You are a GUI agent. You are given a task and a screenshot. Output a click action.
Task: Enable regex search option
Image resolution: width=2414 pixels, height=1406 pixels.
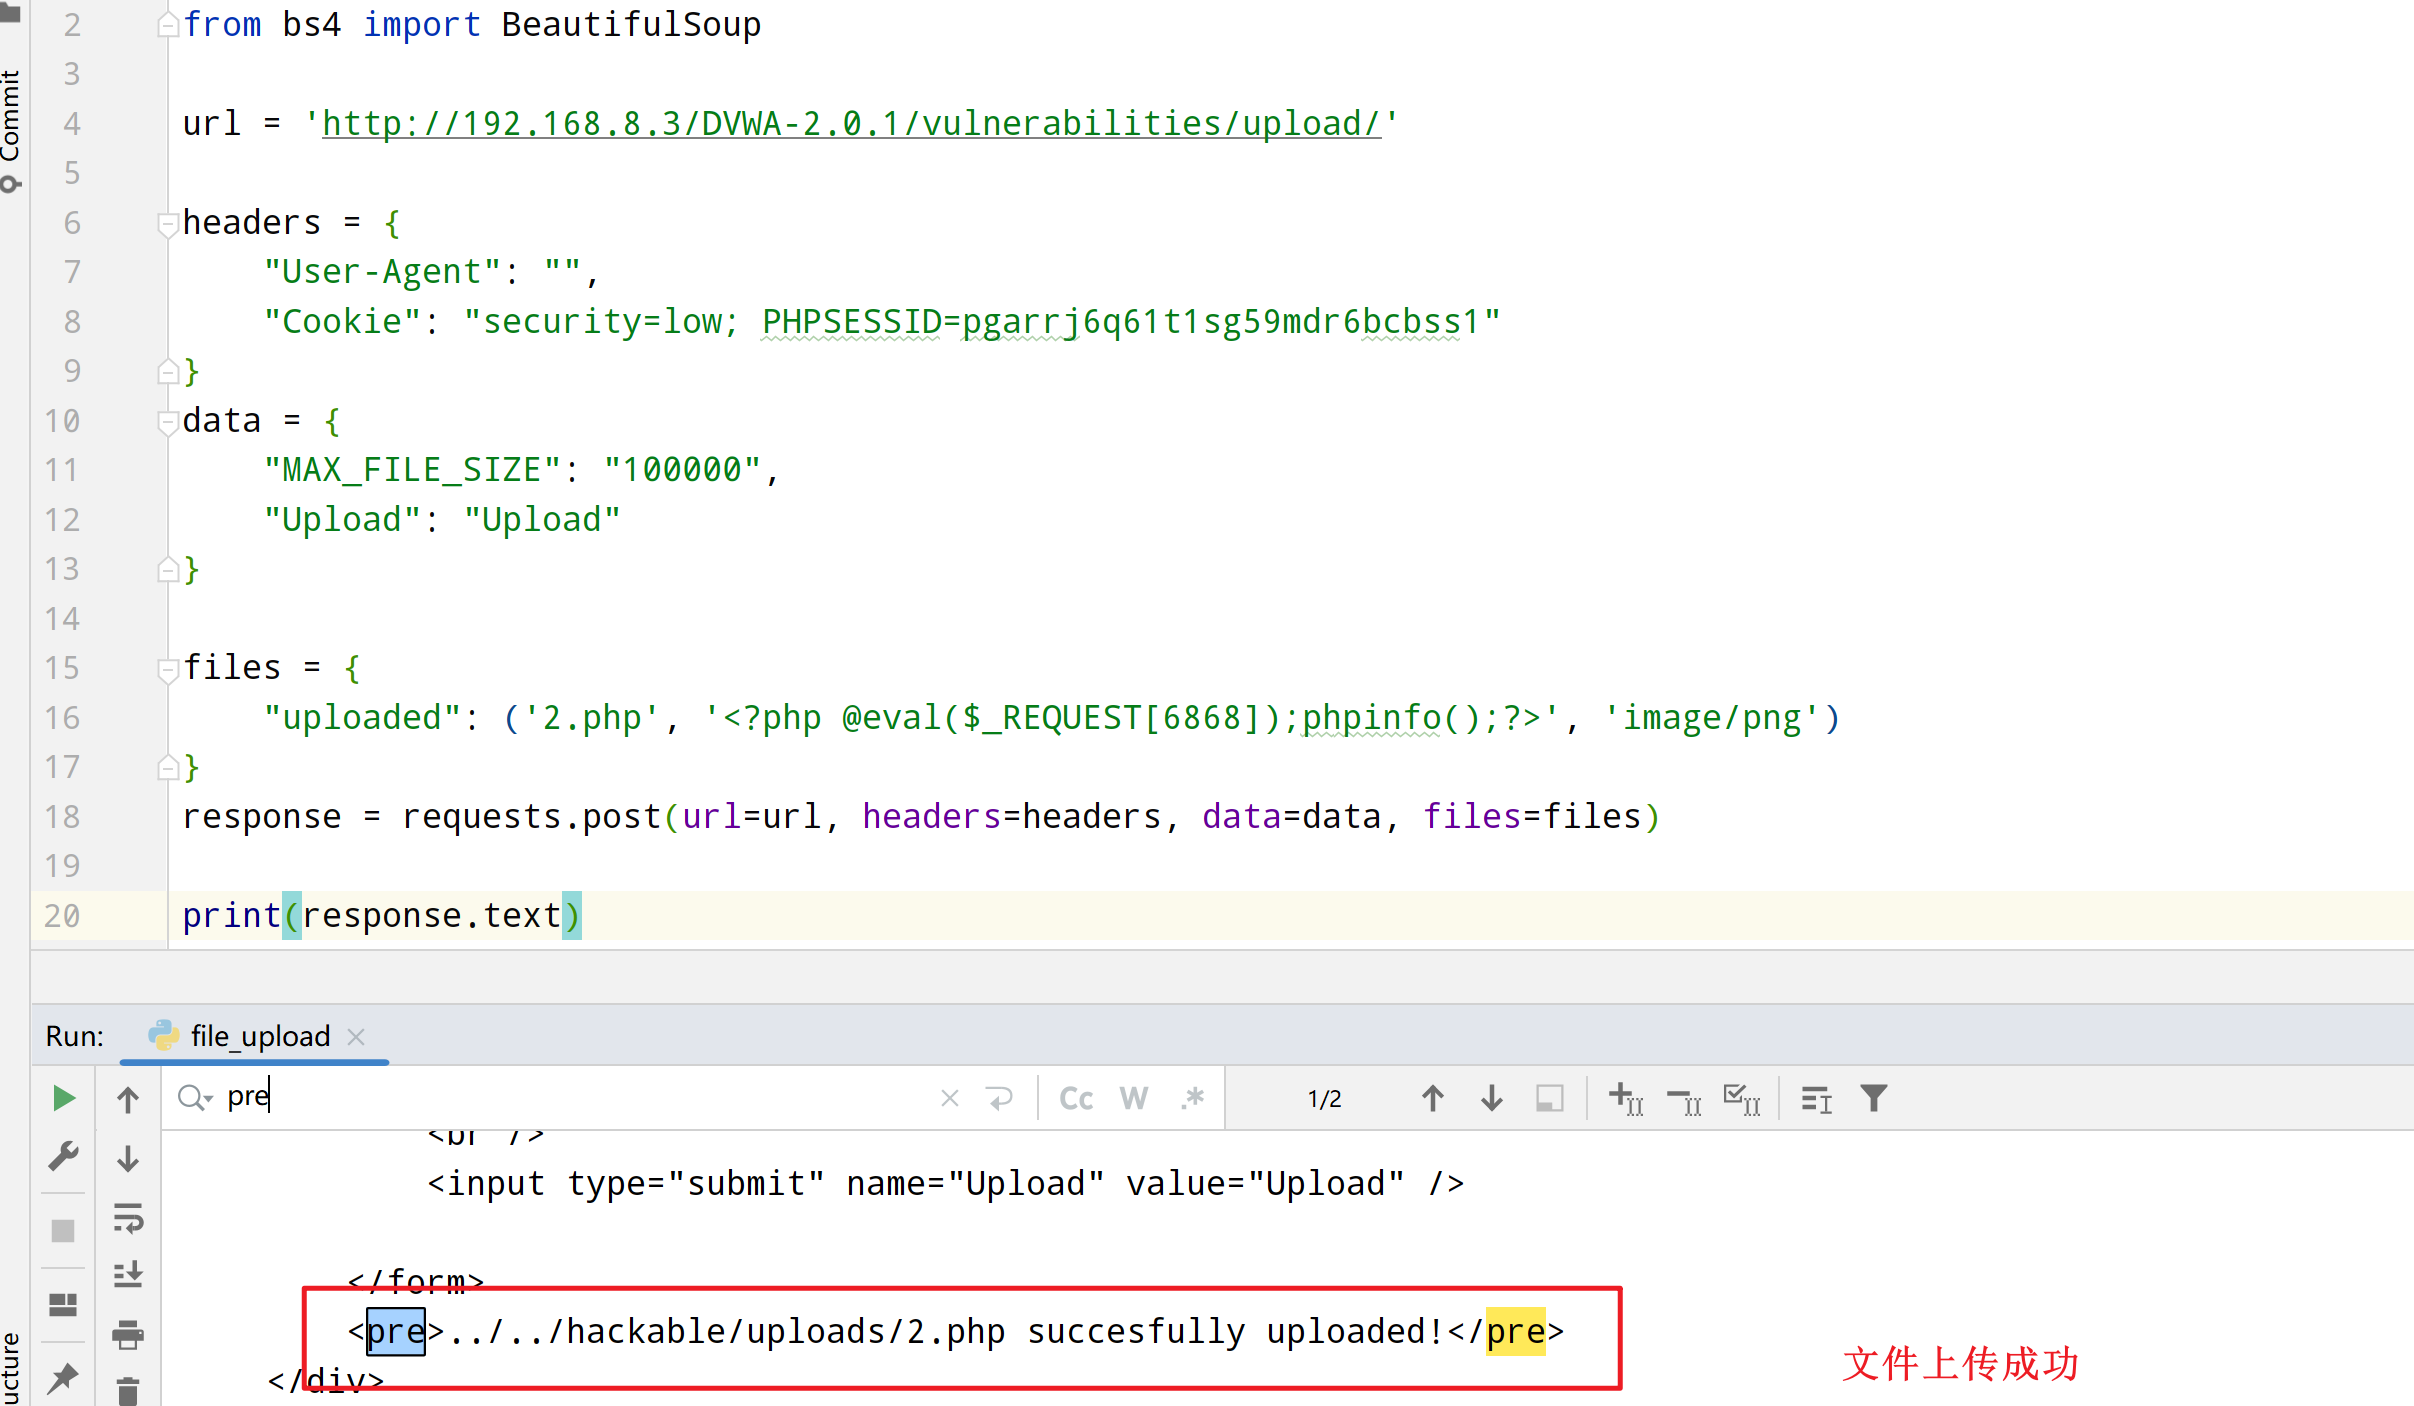tap(1192, 1098)
